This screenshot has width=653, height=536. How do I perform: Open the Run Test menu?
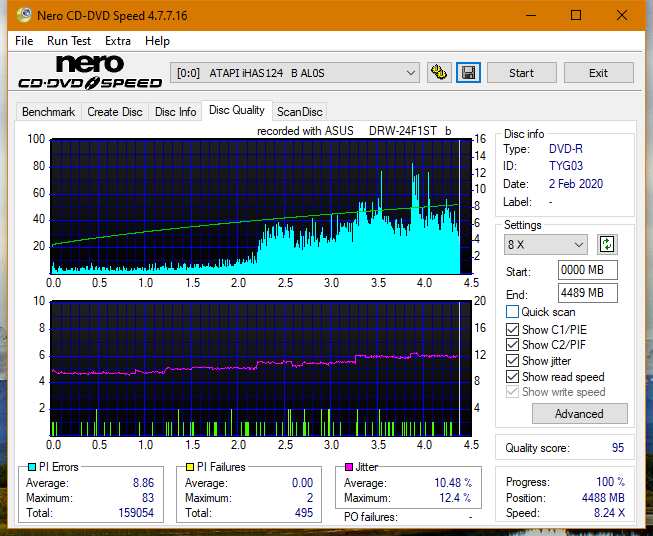coord(69,41)
